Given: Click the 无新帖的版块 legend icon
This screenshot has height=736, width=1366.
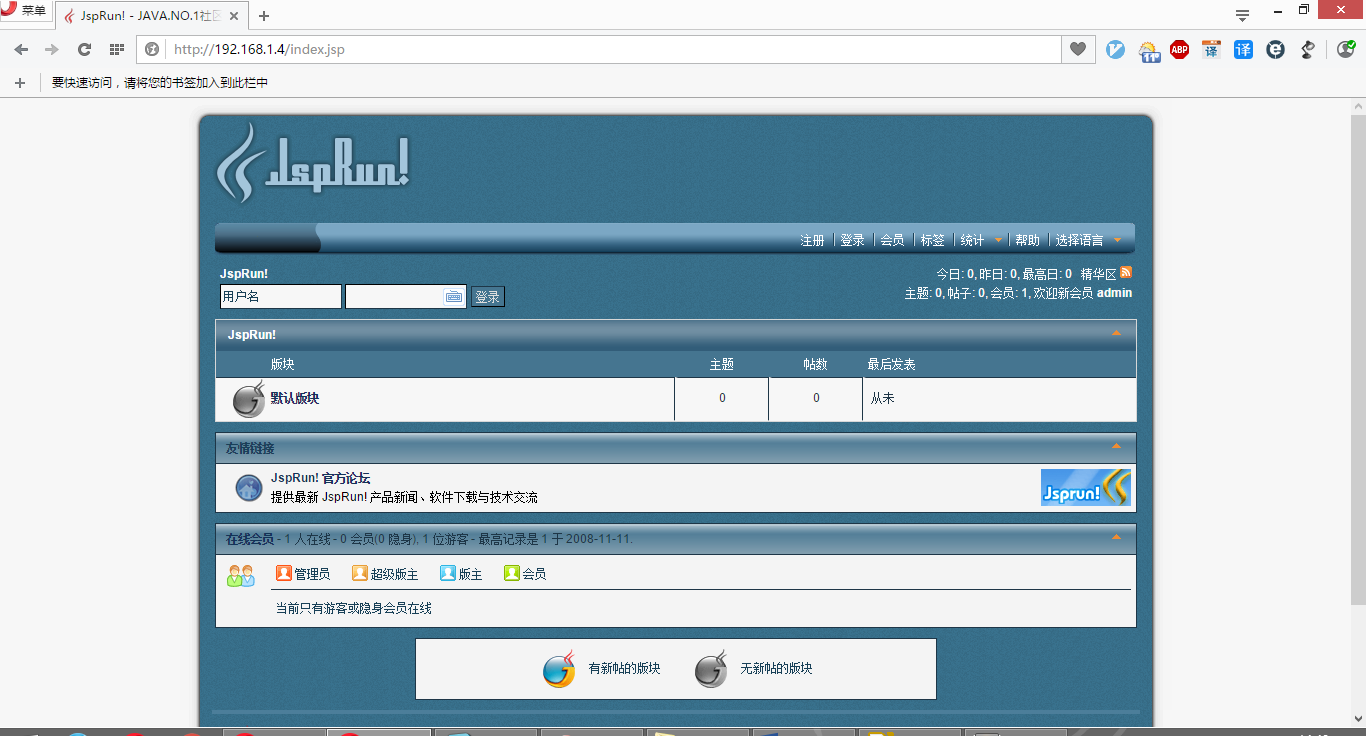Looking at the screenshot, I should coord(711,669).
